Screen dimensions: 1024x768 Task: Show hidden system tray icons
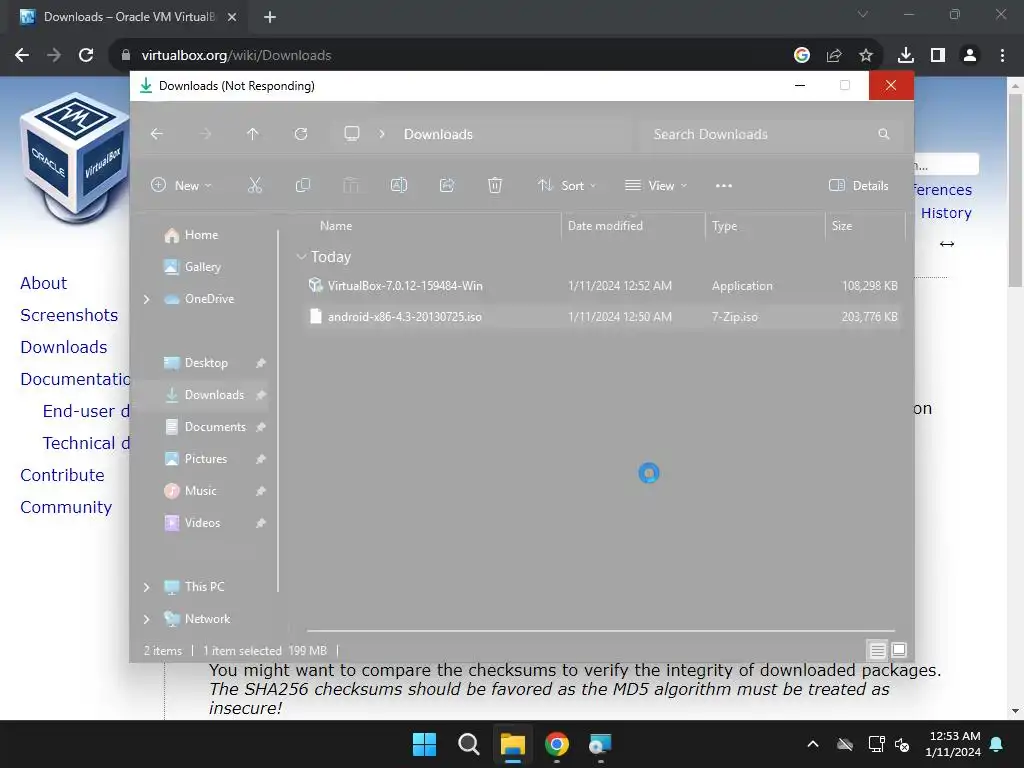(812, 744)
